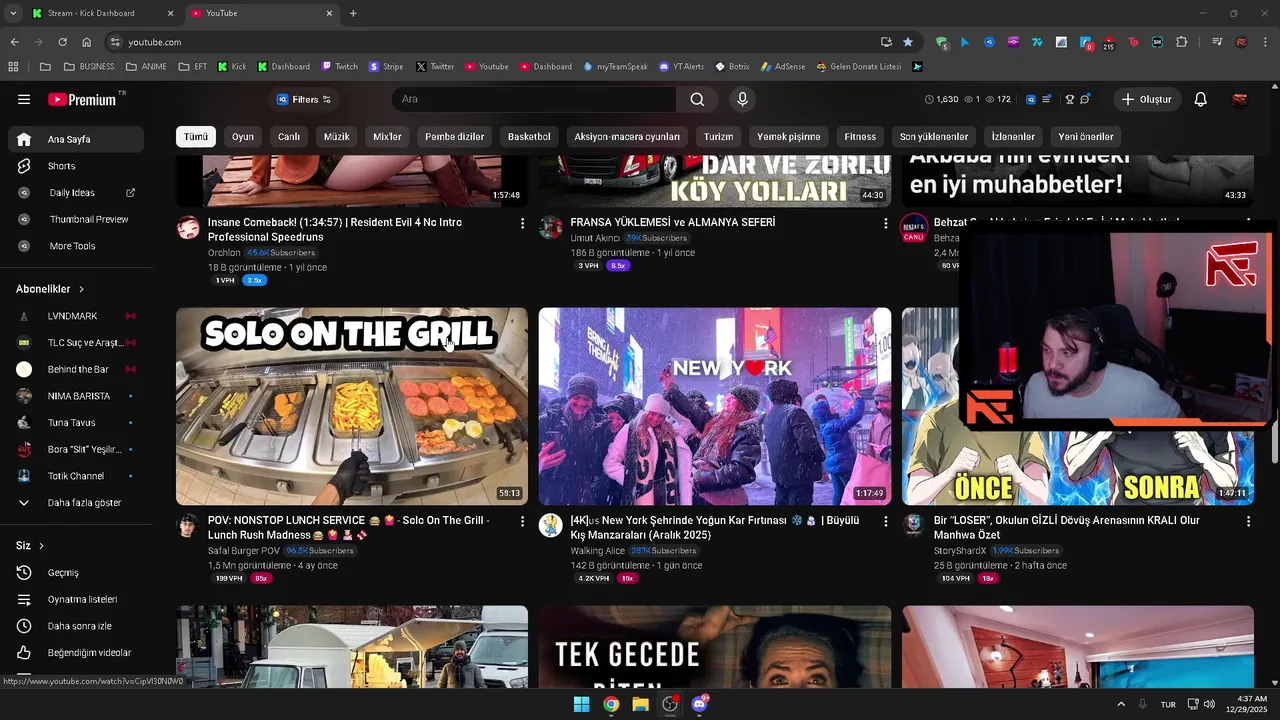1280x720 pixels.
Task: Click the Oluştur create button
Action: [1146, 99]
